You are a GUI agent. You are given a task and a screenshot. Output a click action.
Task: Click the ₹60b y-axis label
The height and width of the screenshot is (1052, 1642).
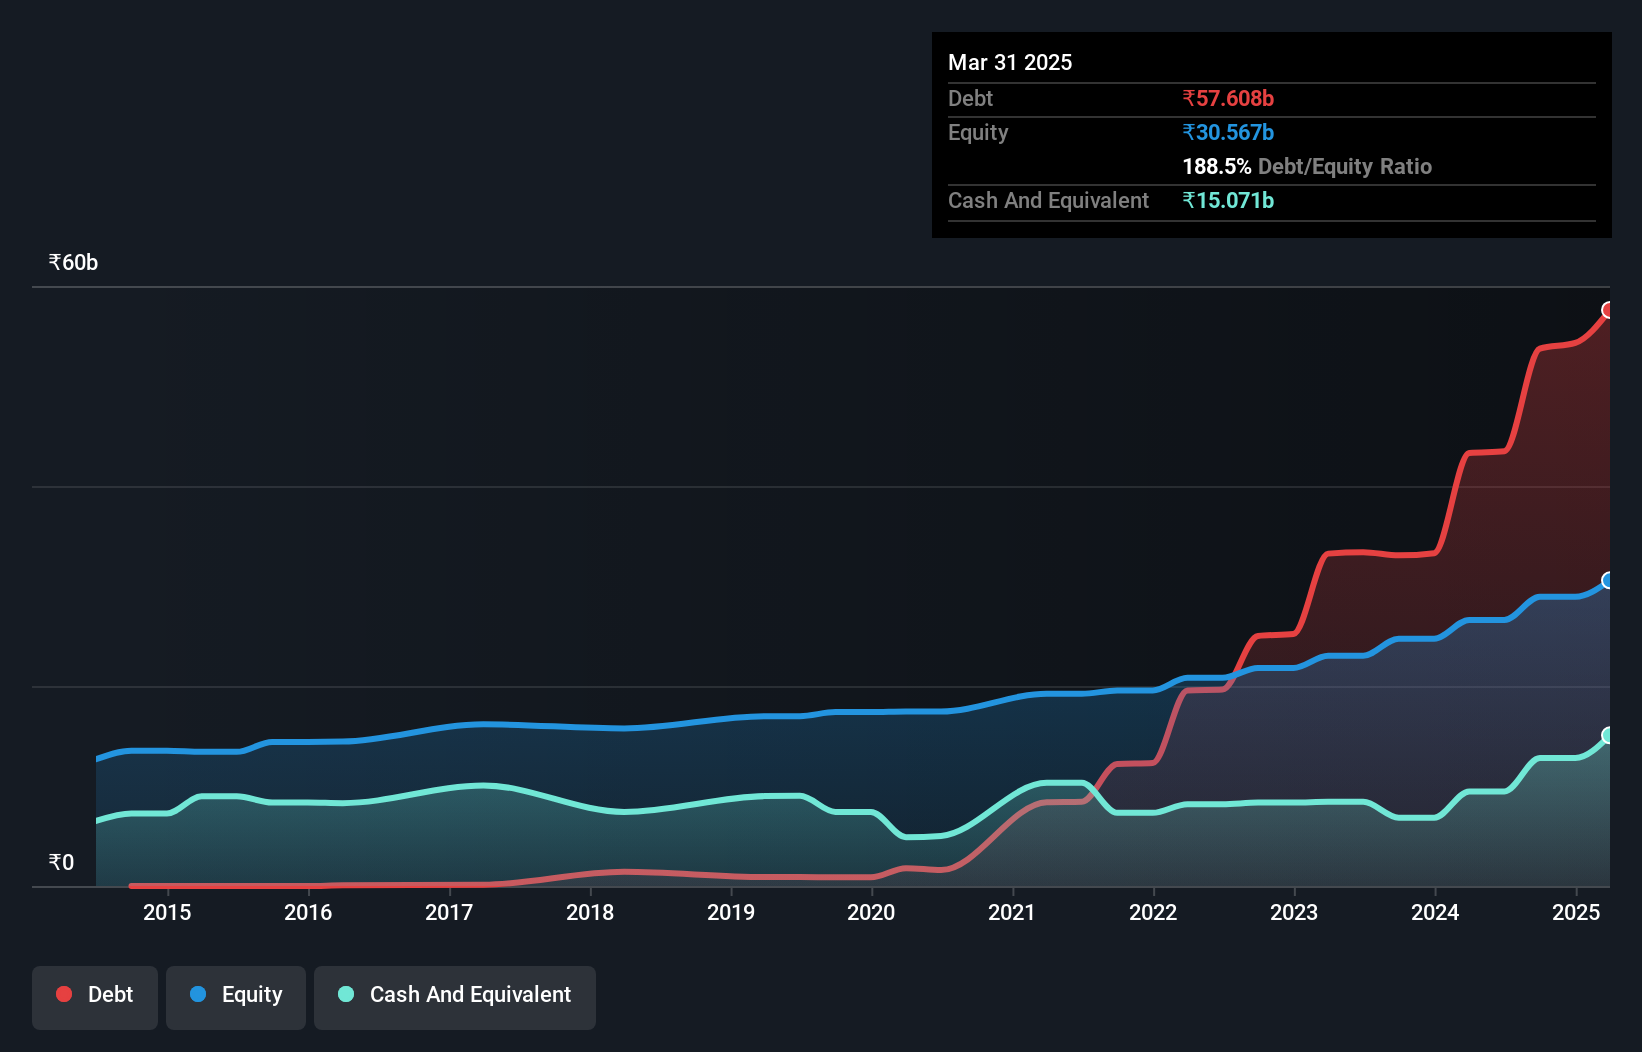click(73, 263)
